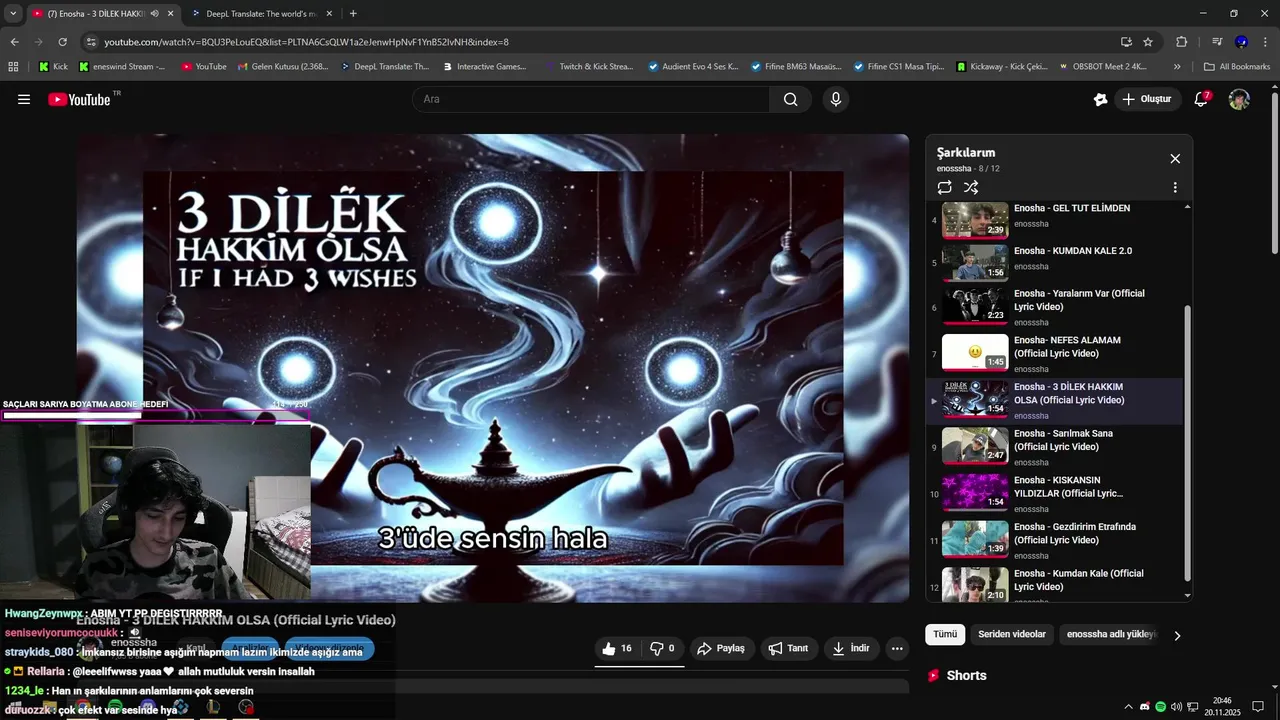
Task: Open YouTube notifications bell
Action: (1202, 99)
